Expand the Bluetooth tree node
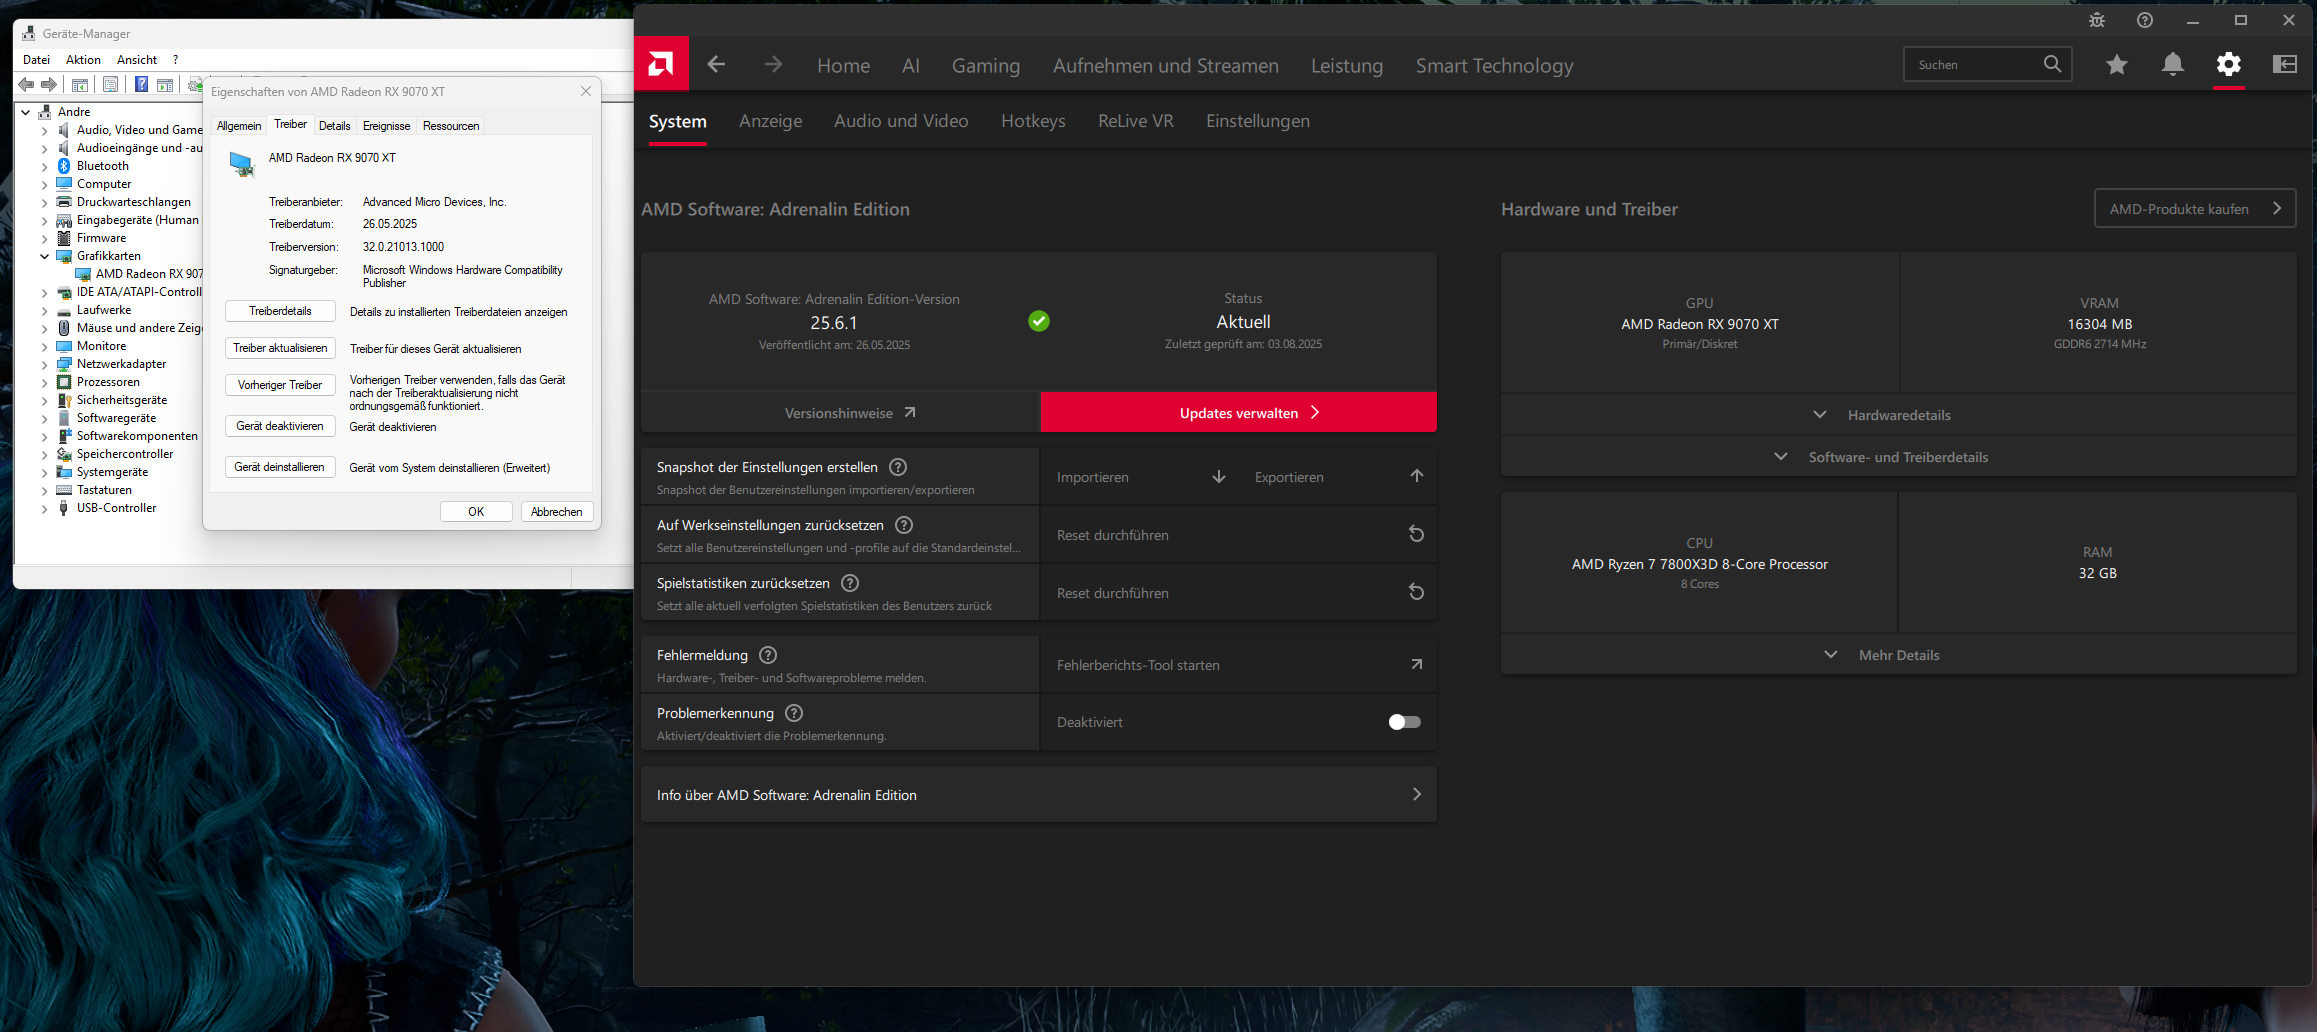Screen dimensions: 2317x1032 pos(44,166)
